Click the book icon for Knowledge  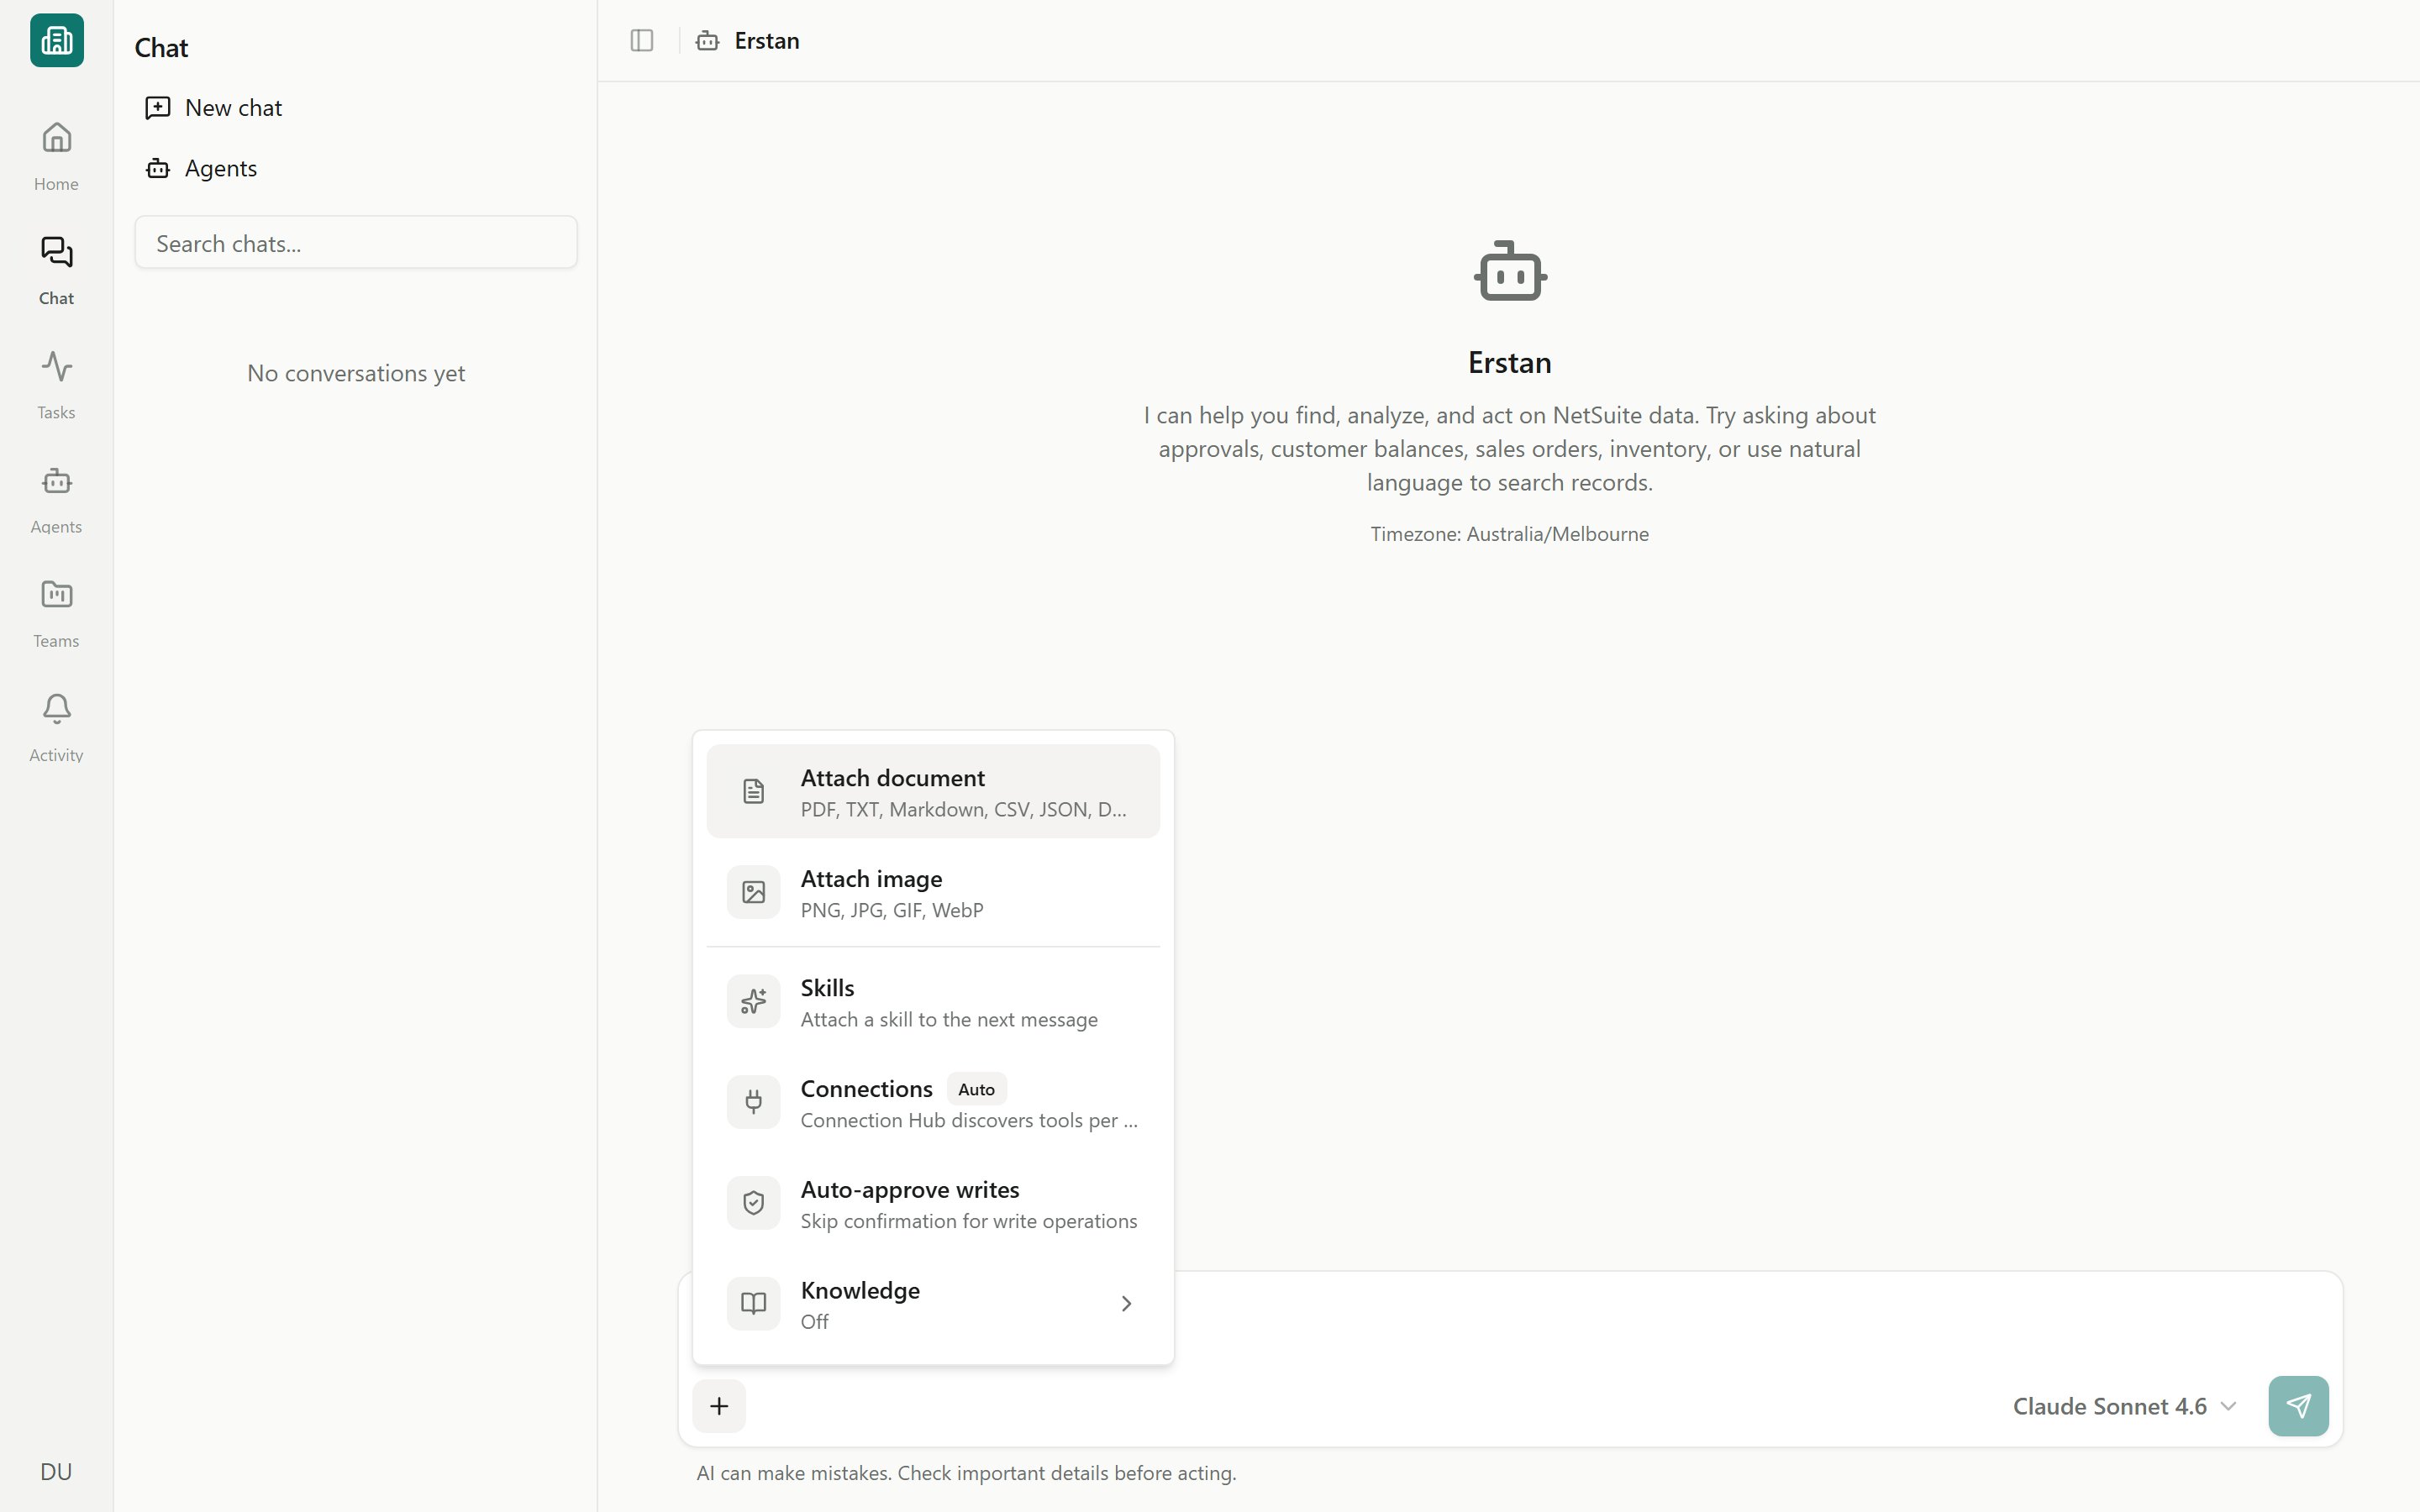[753, 1303]
